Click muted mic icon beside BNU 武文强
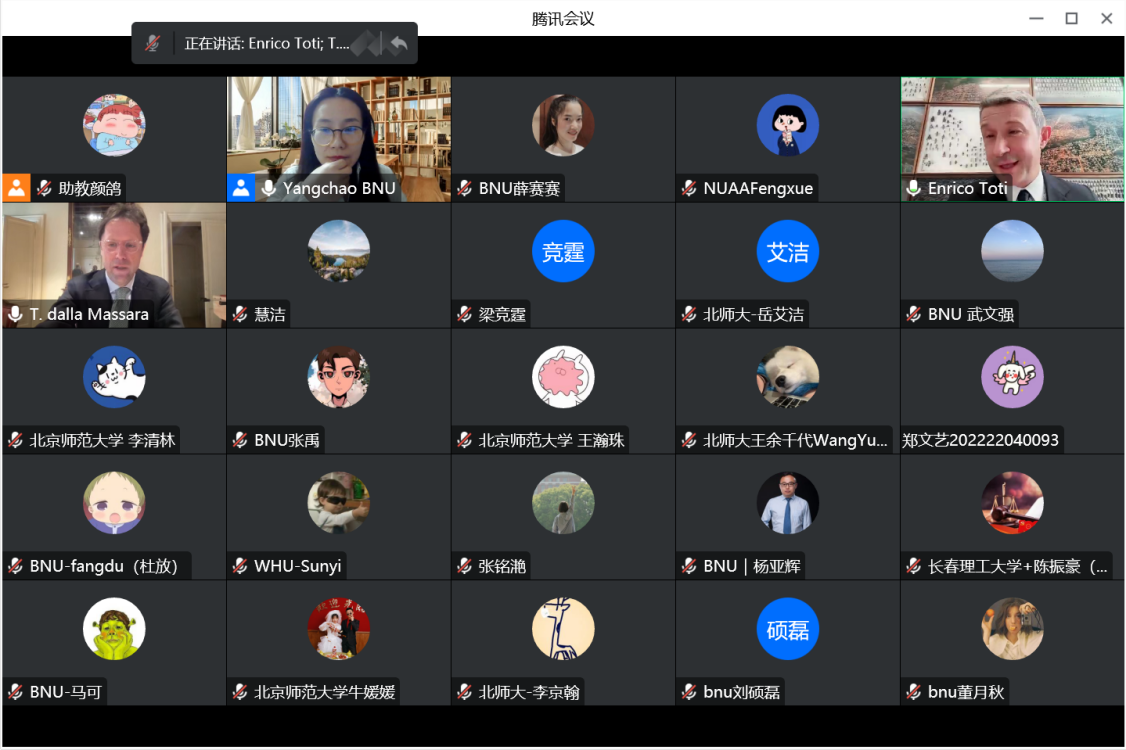 pyautogui.click(x=914, y=314)
